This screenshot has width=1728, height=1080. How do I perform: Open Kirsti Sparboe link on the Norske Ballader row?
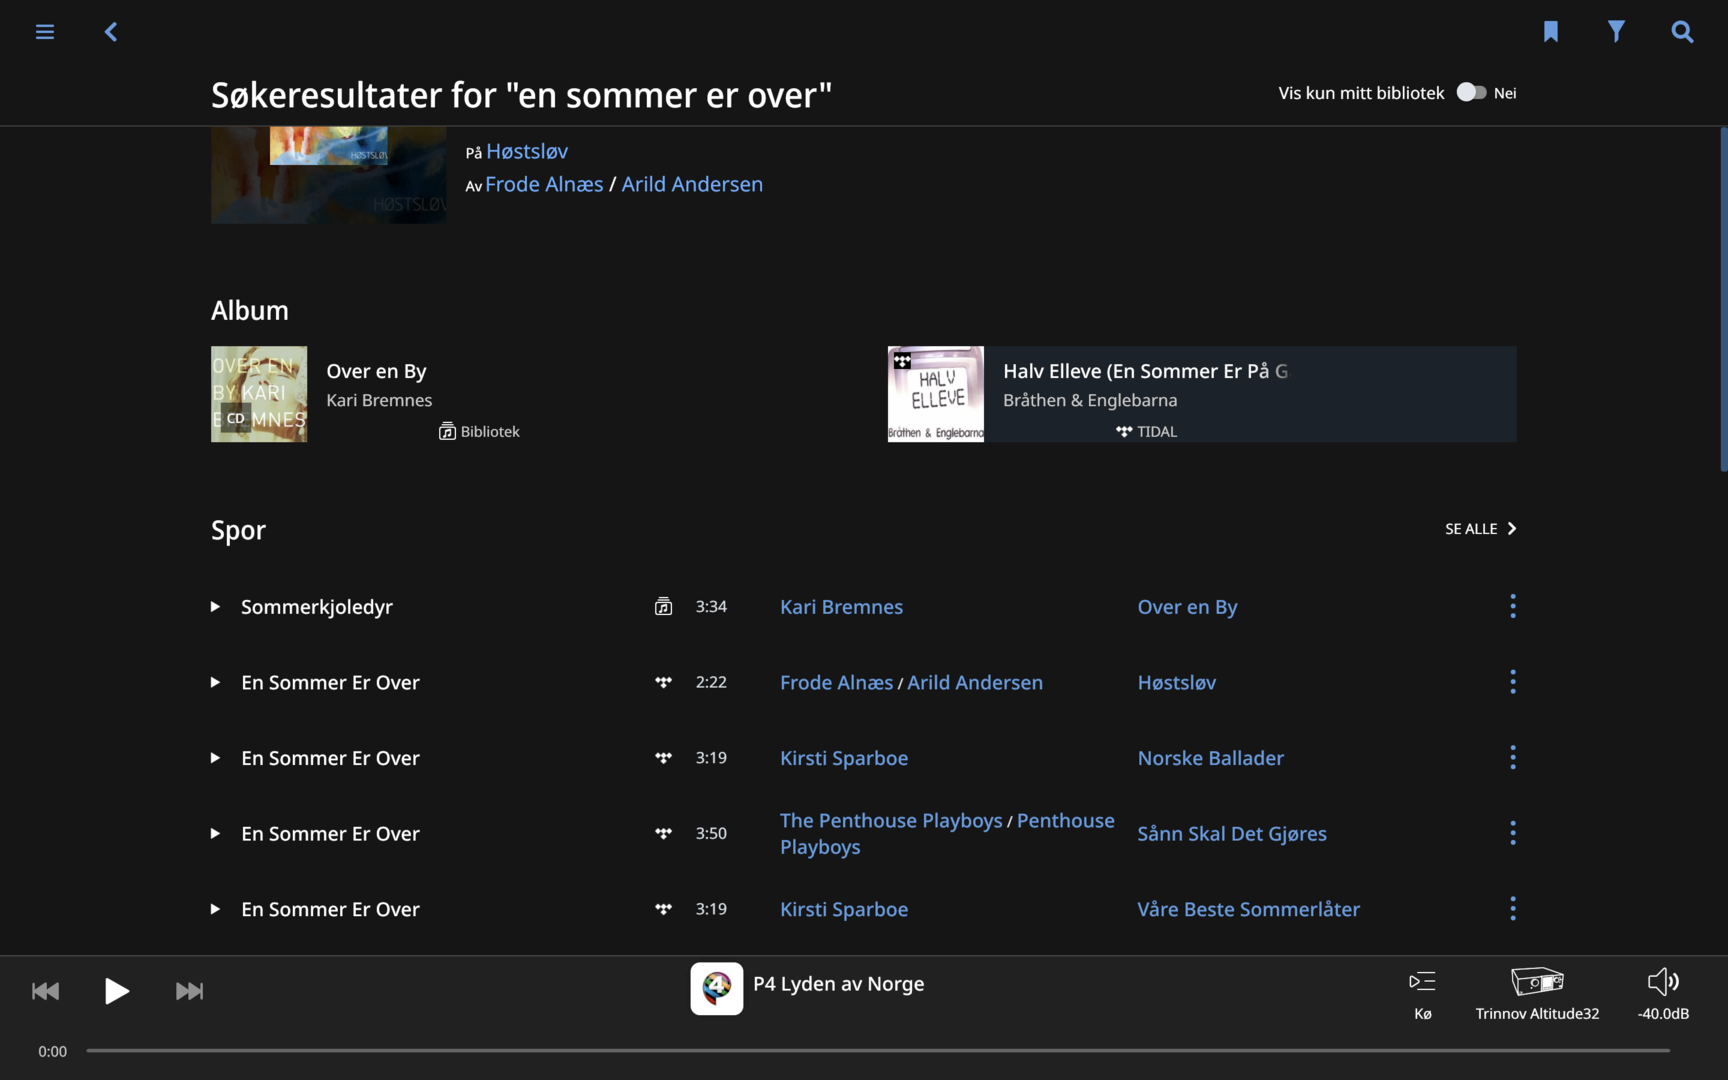[844, 758]
